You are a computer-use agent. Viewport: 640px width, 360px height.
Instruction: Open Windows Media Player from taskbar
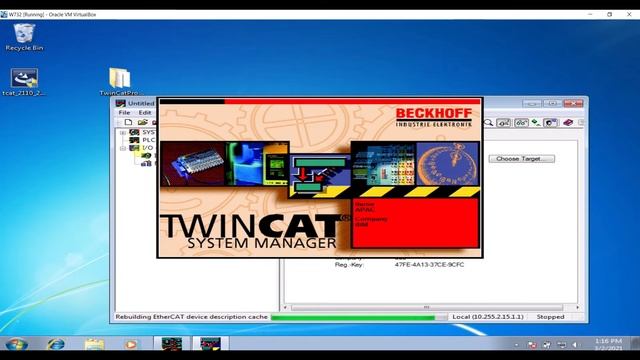pyautogui.click(x=131, y=344)
